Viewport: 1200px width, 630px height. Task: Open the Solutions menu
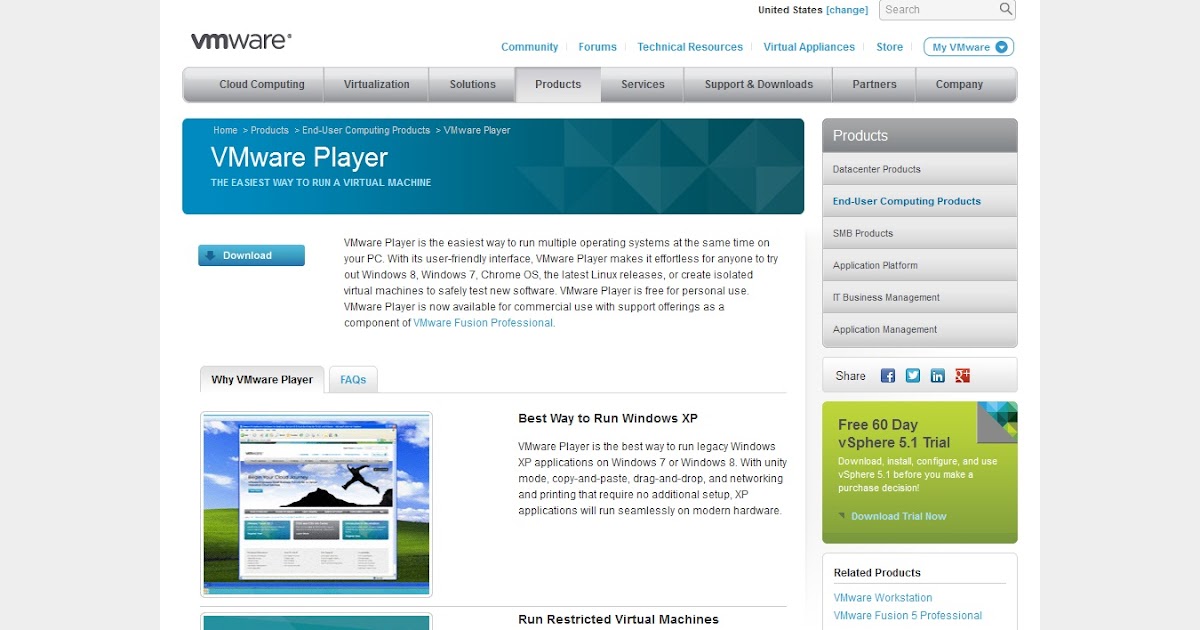(x=472, y=85)
